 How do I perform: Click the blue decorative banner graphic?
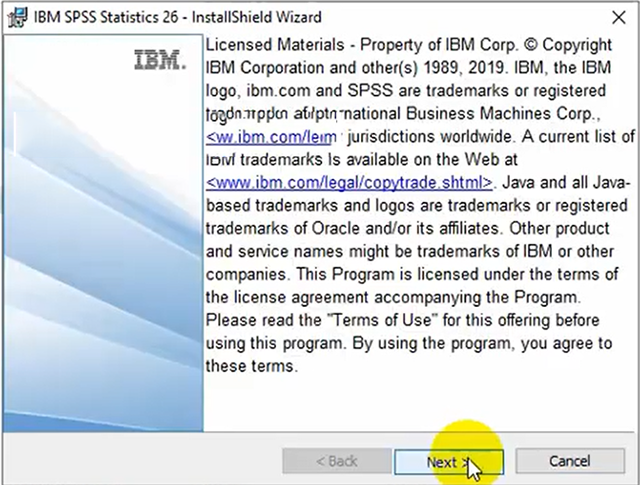(x=100, y=250)
